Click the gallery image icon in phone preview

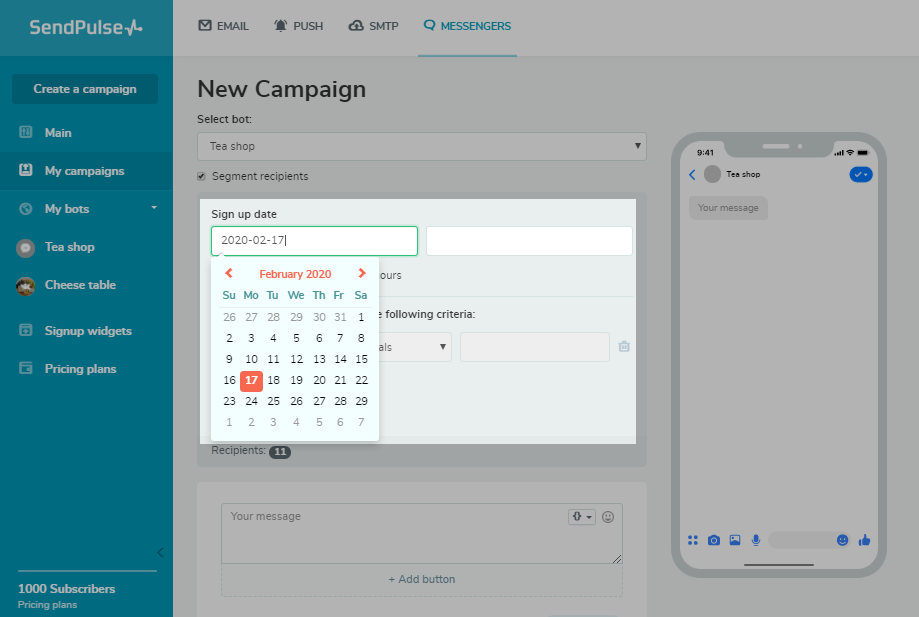tap(735, 540)
